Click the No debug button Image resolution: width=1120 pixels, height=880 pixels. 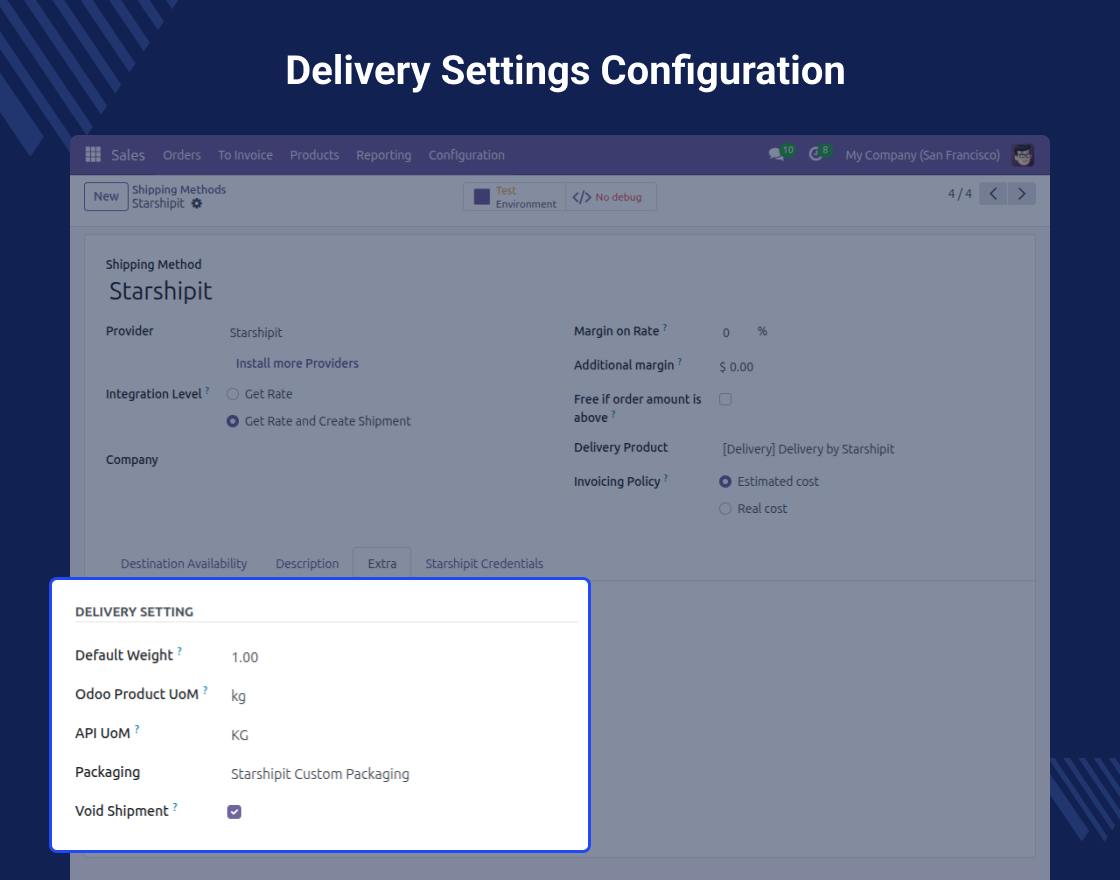click(x=610, y=197)
